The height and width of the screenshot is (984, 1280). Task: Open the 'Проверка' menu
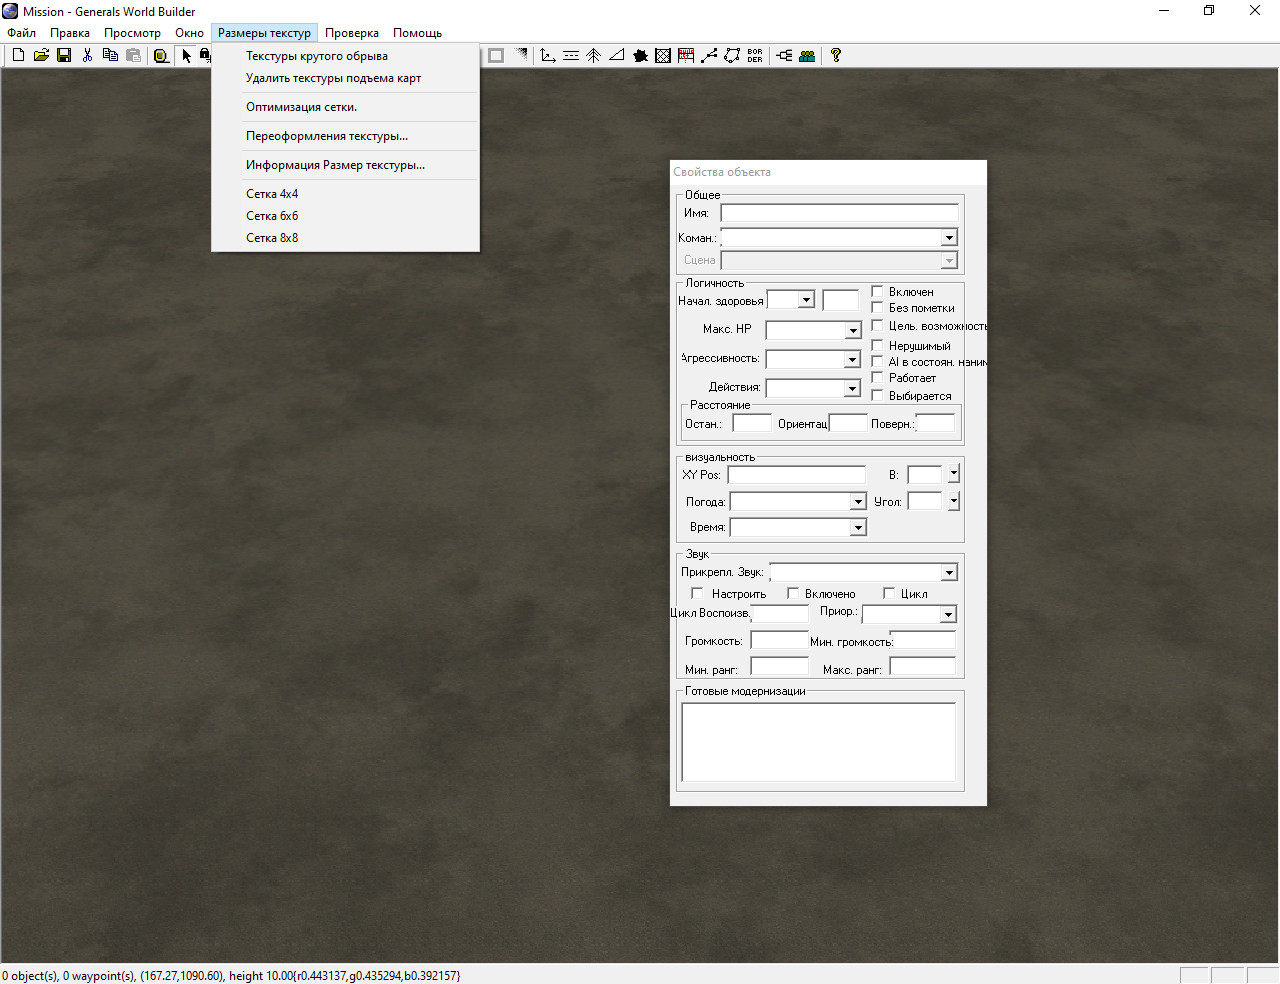pos(351,33)
